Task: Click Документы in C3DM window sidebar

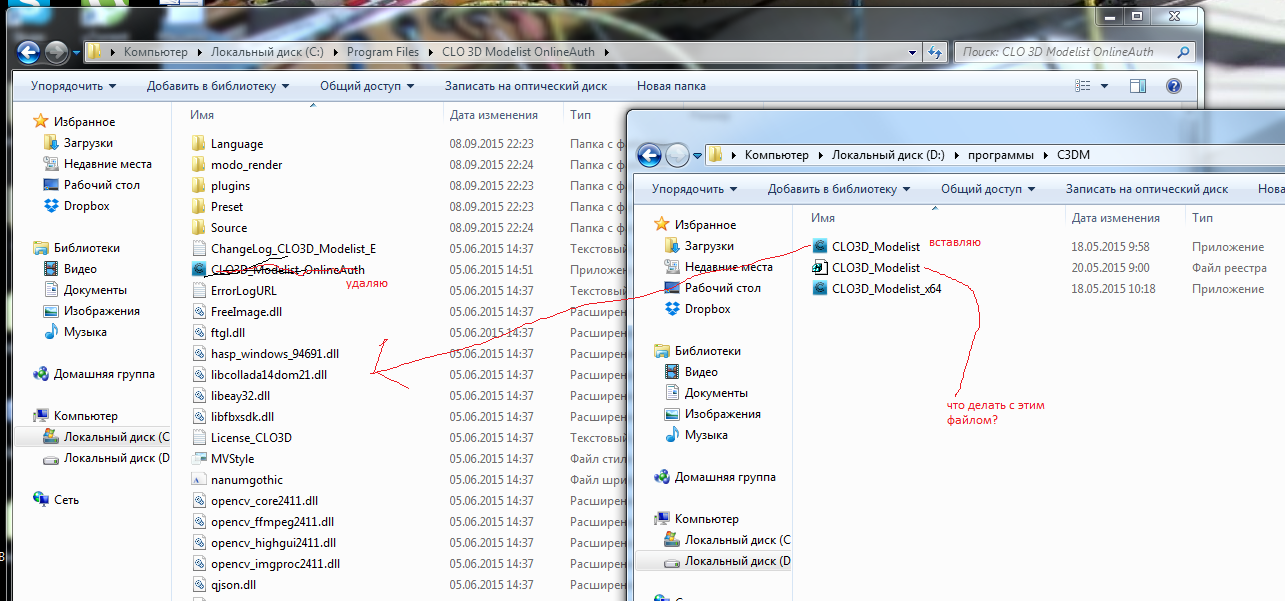Action: 716,393
